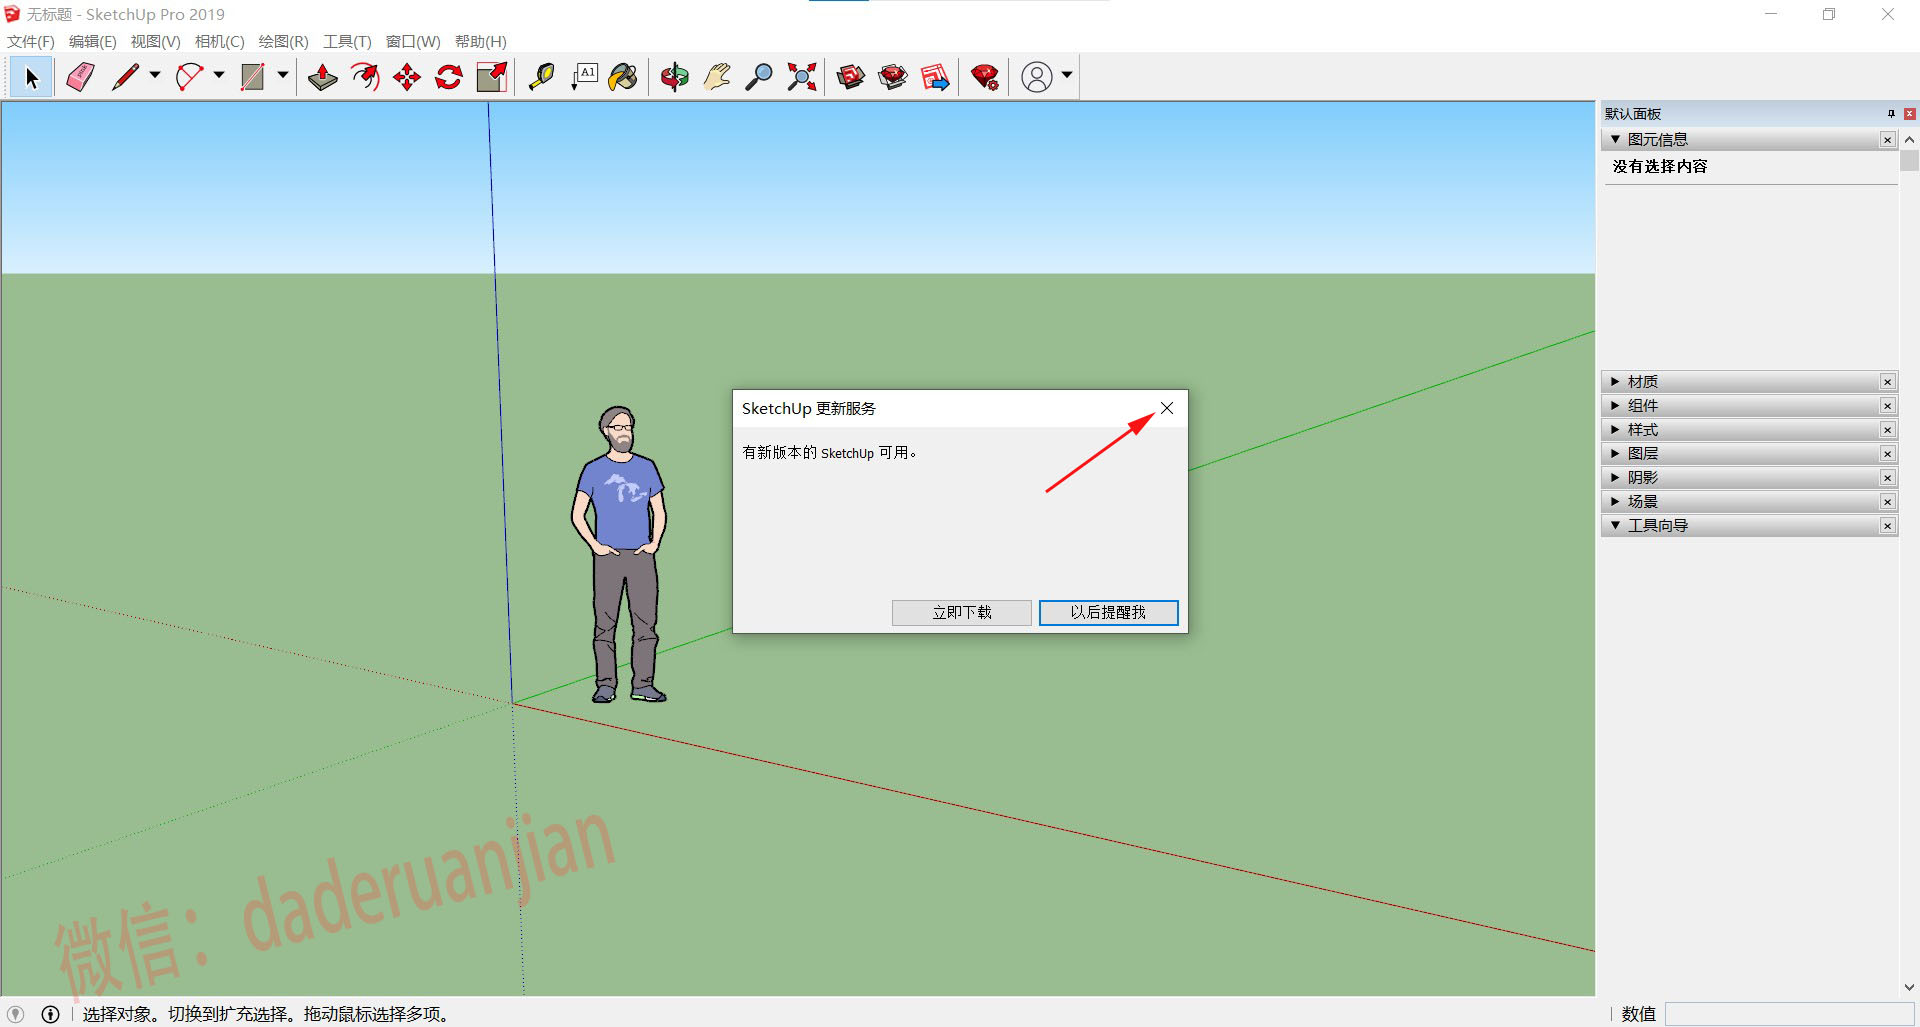Click the 数值 measurements input box
This screenshot has width=1920, height=1027.
point(1789,1014)
